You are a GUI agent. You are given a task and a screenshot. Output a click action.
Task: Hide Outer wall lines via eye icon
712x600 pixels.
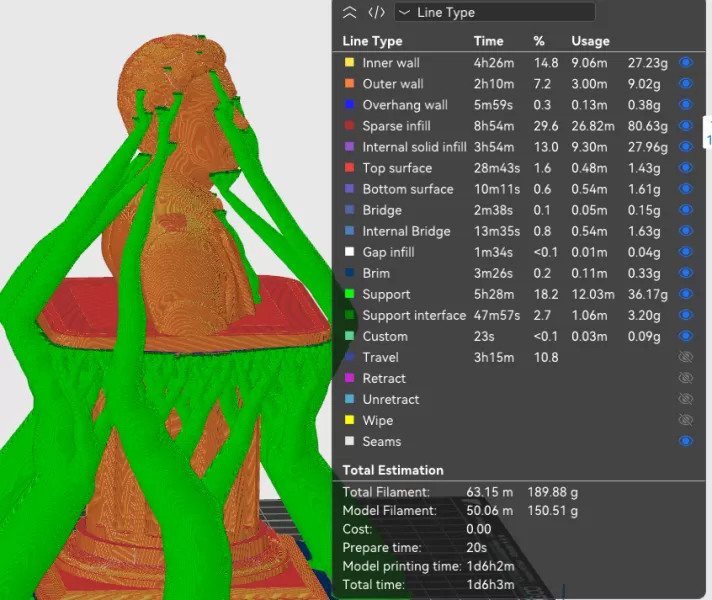tap(686, 84)
